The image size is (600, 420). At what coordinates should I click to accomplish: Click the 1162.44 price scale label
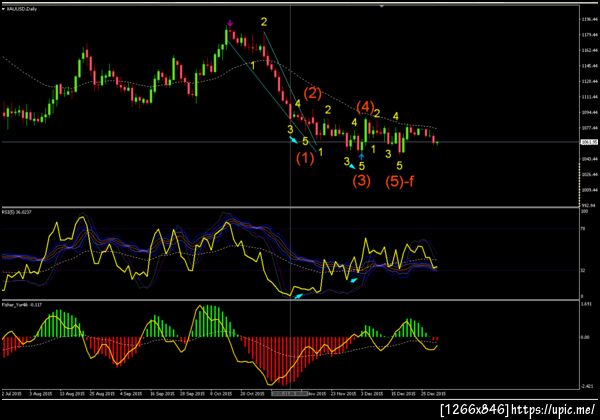[x=590, y=50]
